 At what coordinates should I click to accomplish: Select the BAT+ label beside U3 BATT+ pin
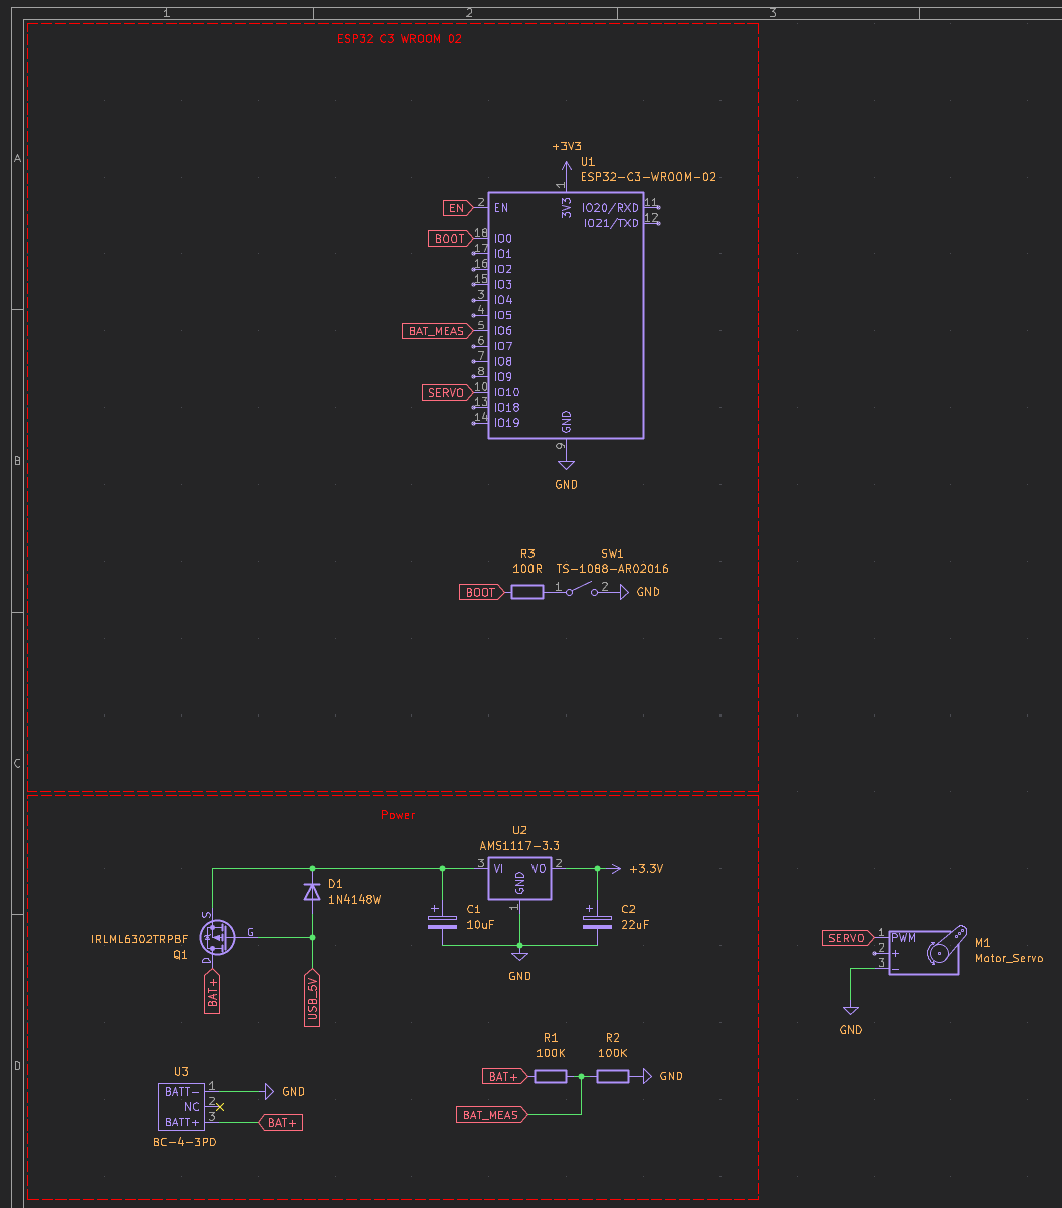281,1123
